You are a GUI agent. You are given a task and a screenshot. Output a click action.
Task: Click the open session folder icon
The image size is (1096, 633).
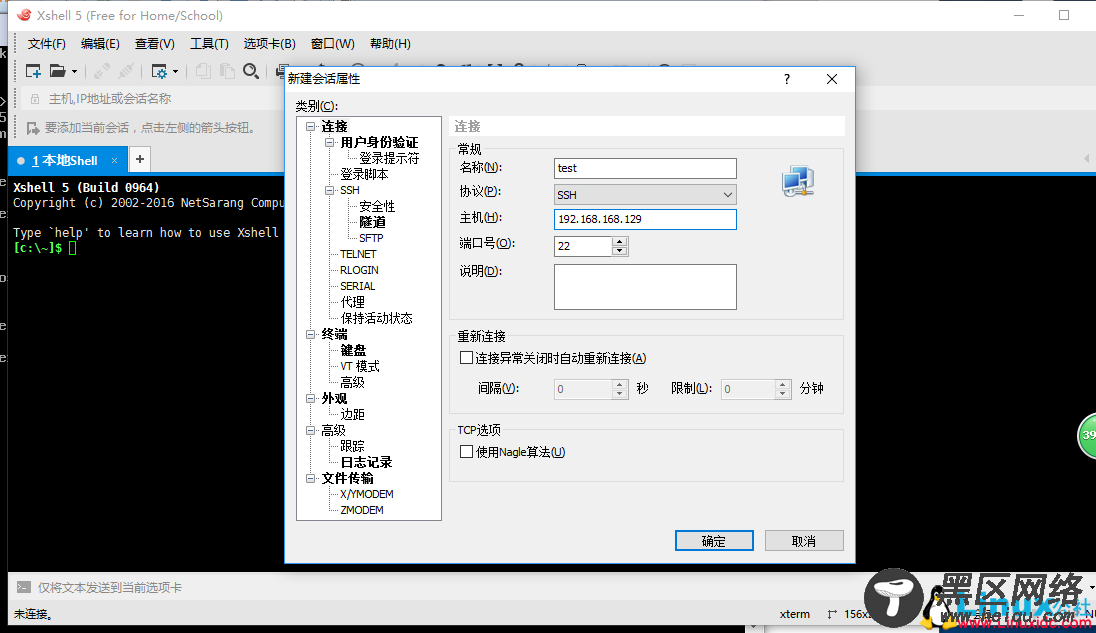(58, 71)
